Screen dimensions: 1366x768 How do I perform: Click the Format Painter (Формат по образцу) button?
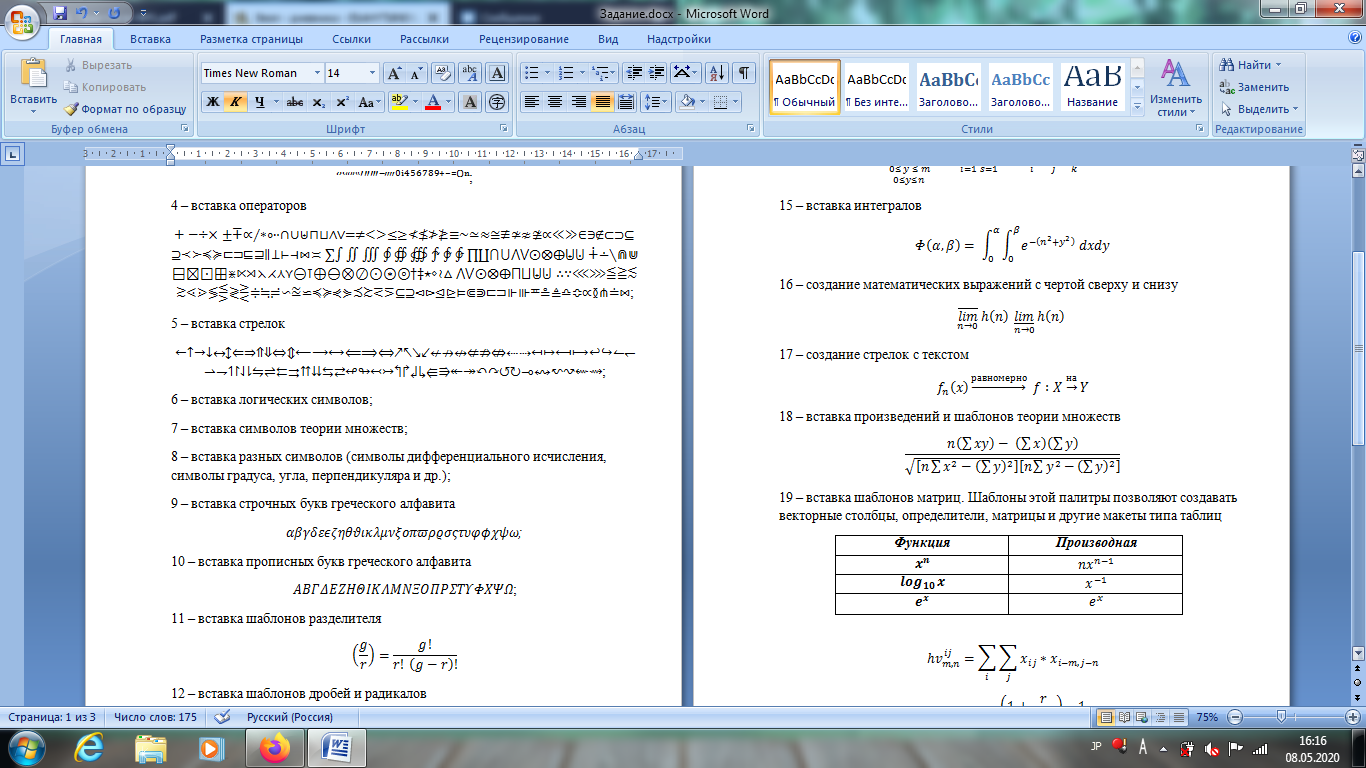coord(125,109)
